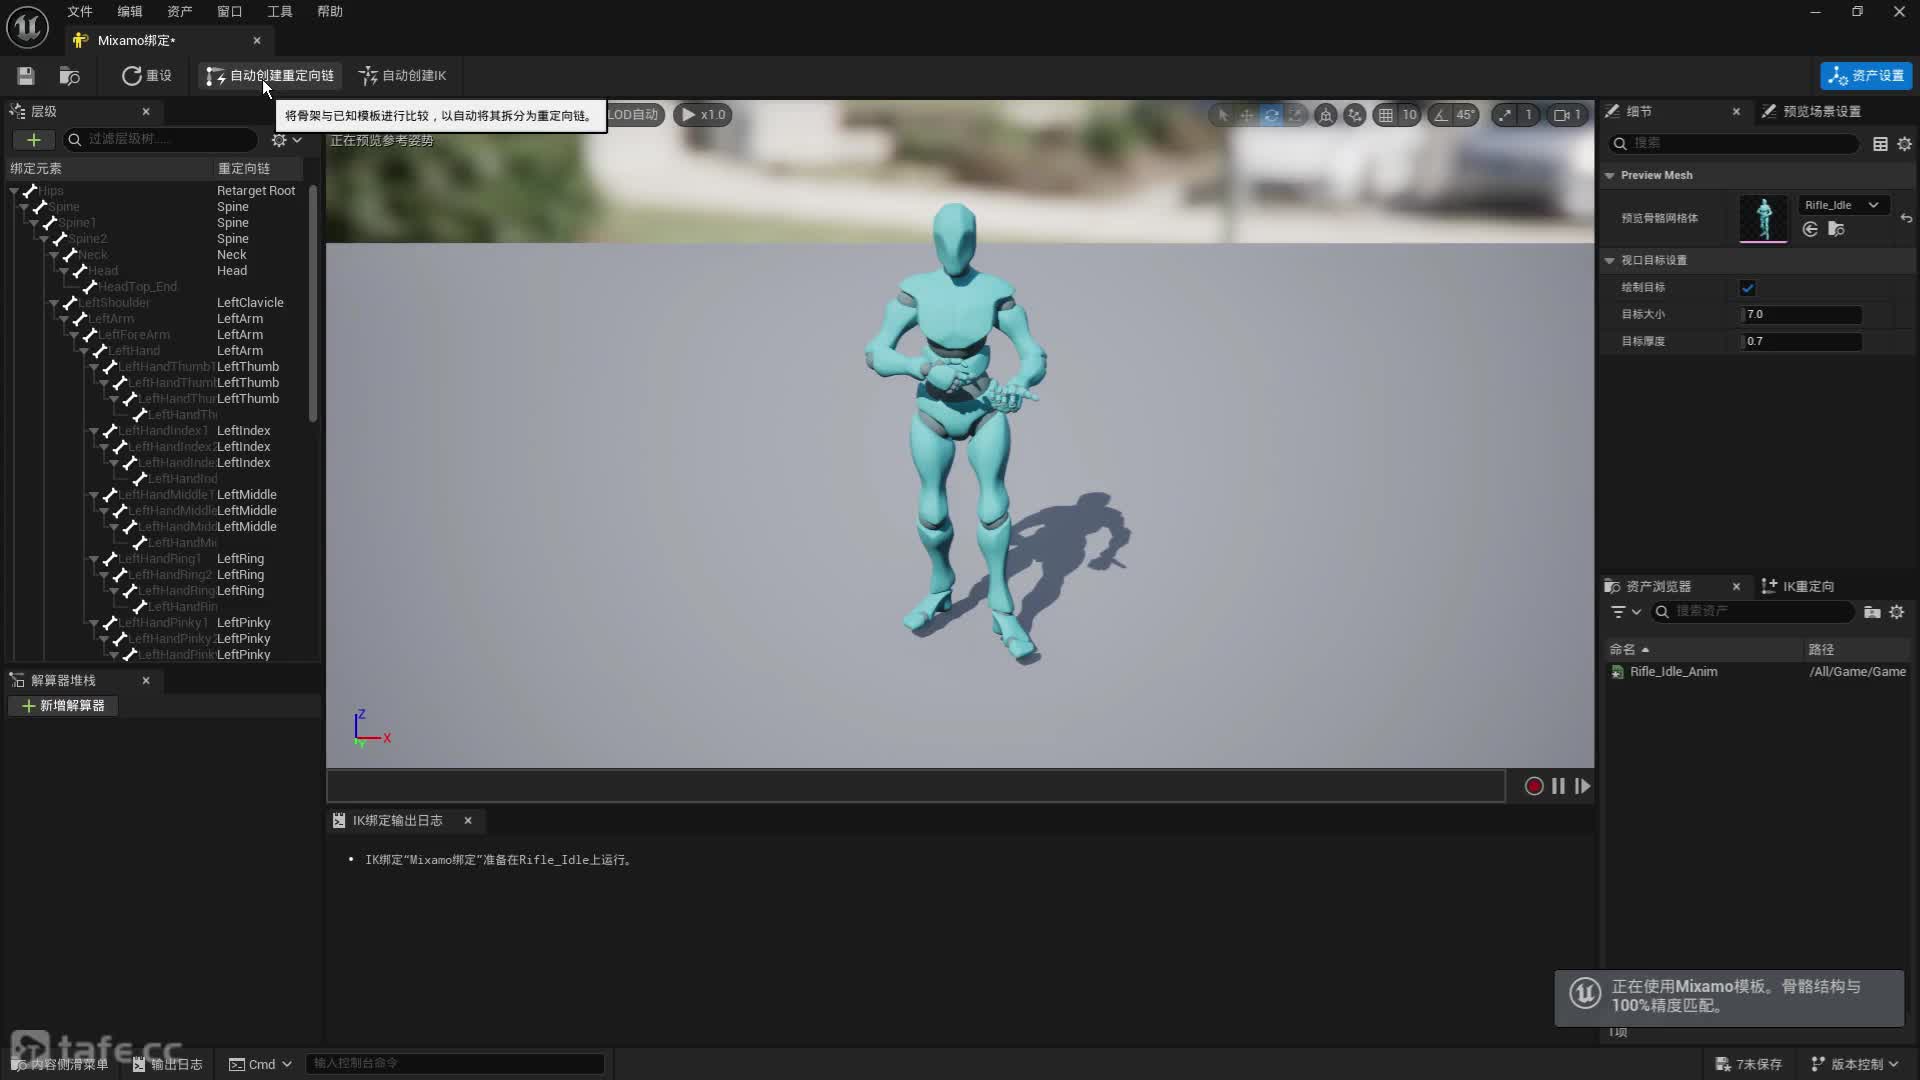Pause the animation playback
Viewport: 1920px width, 1080px height.
click(x=1558, y=787)
